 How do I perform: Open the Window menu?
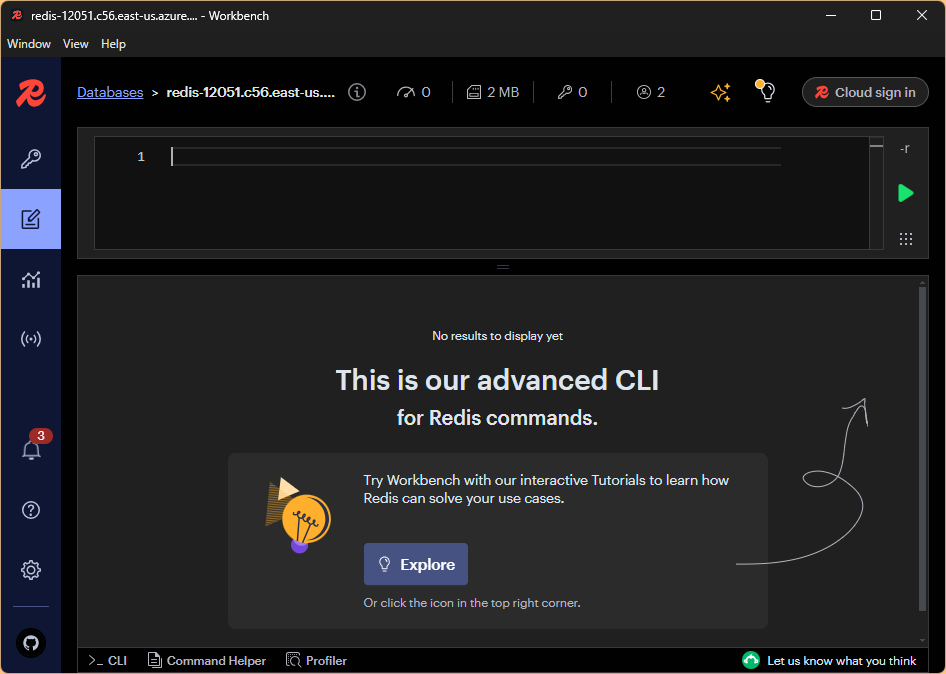[29, 44]
